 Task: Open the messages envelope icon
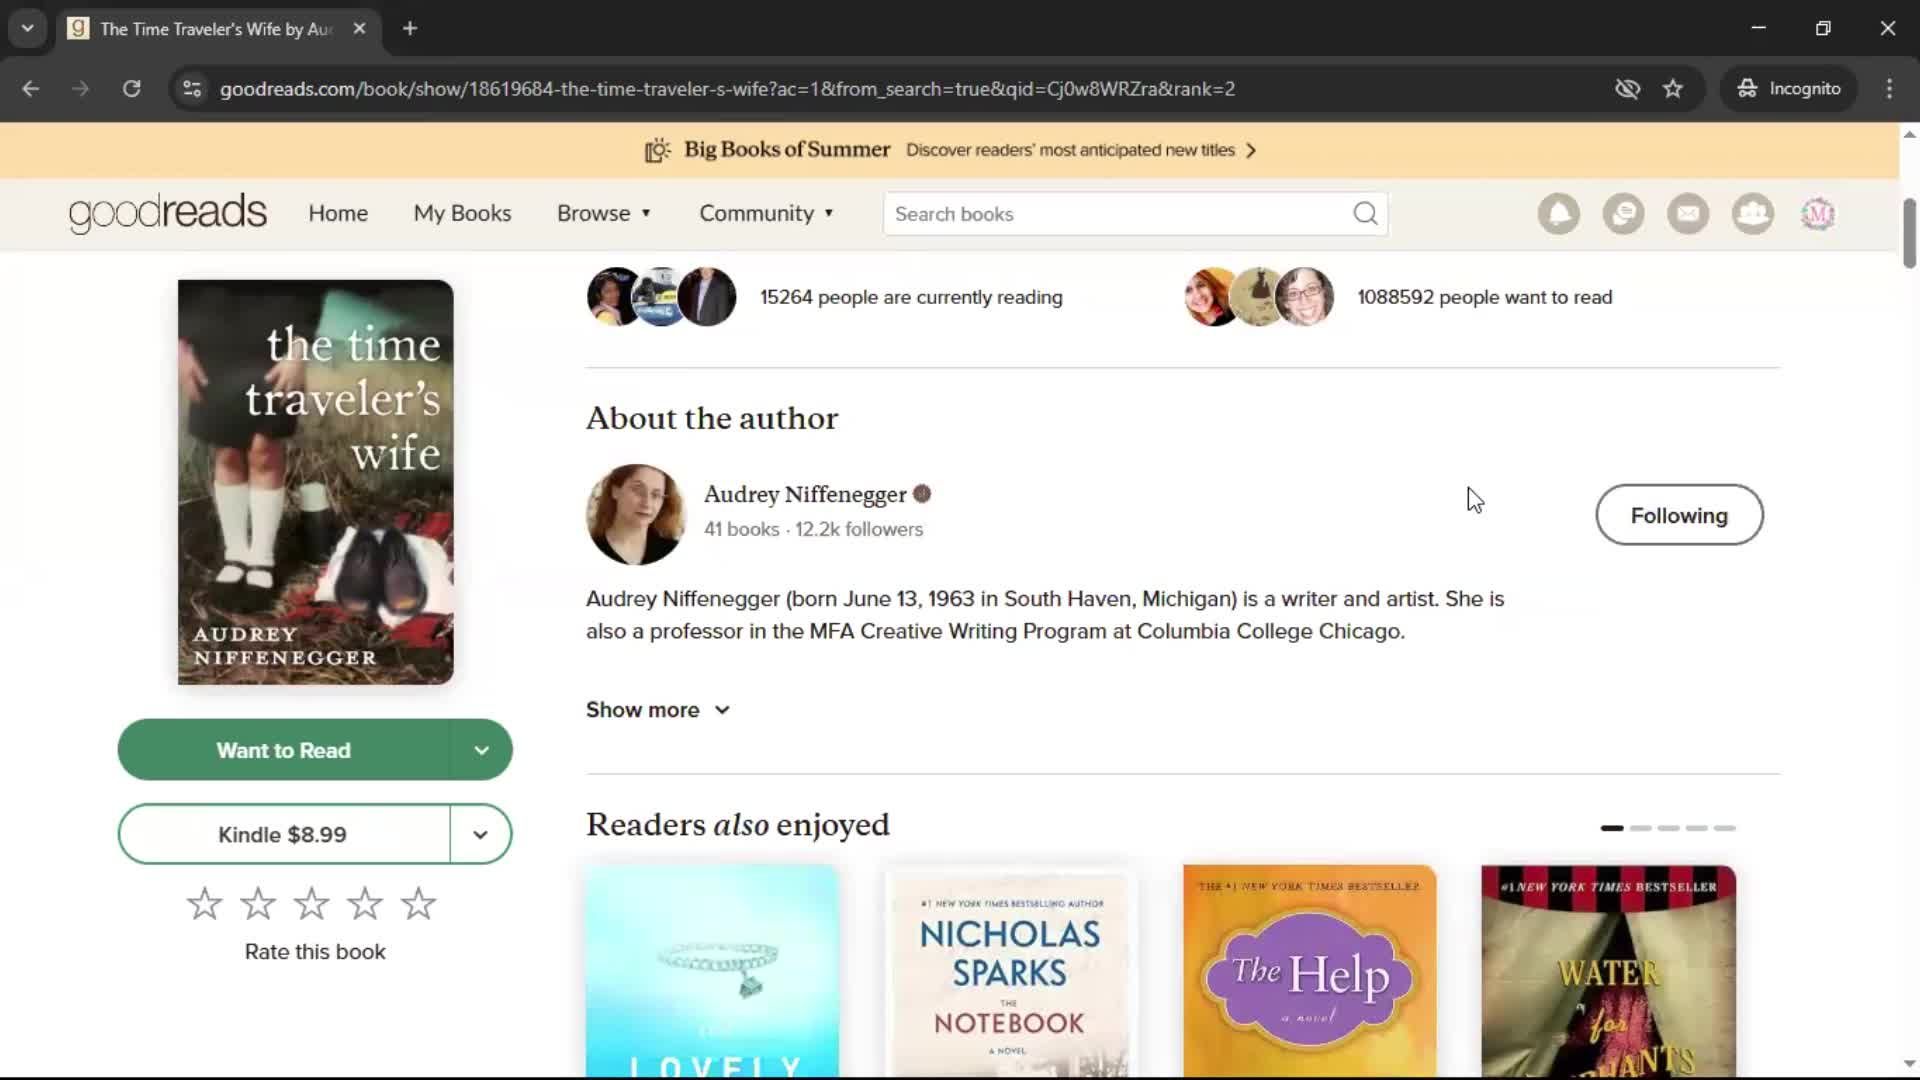(x=1688, y=214)
